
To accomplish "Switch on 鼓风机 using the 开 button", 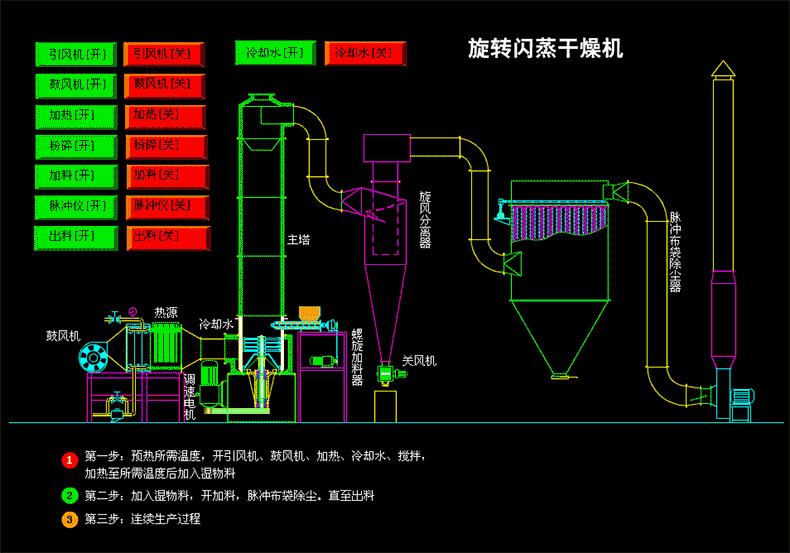I will pyautogui.click(x=75, y=84).
